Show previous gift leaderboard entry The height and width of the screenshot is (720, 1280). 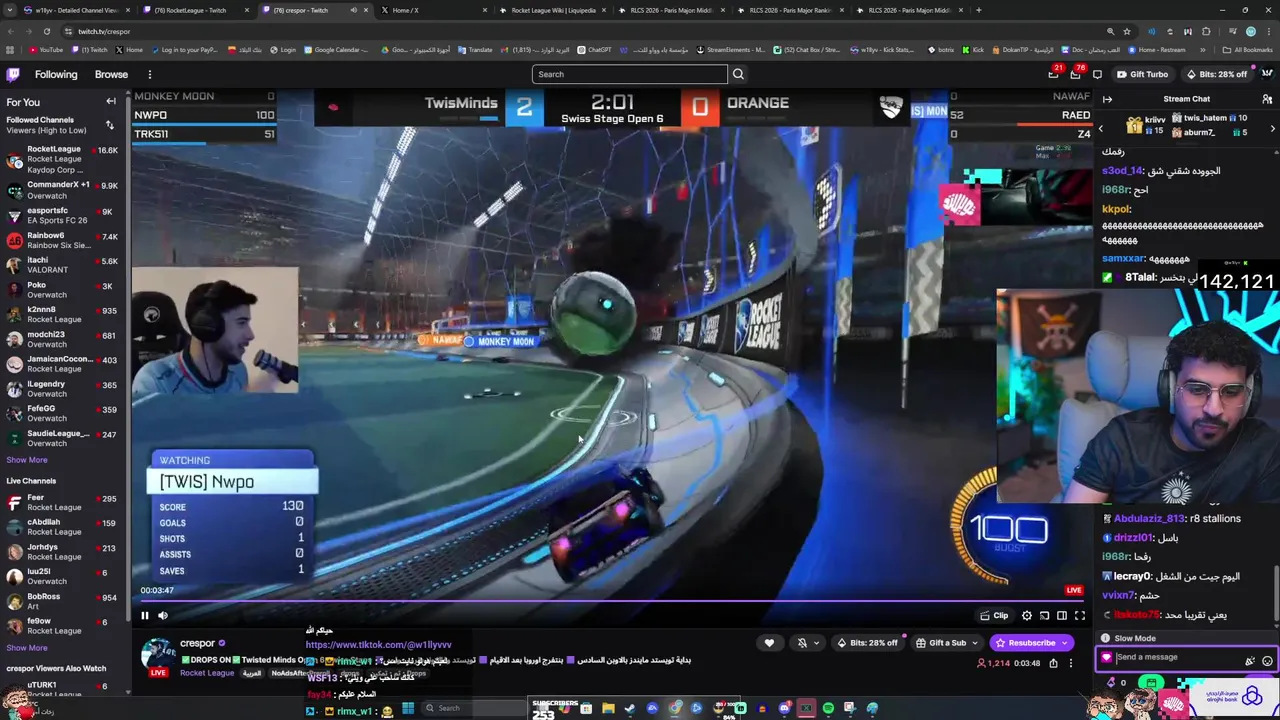tap(1101, 128)
